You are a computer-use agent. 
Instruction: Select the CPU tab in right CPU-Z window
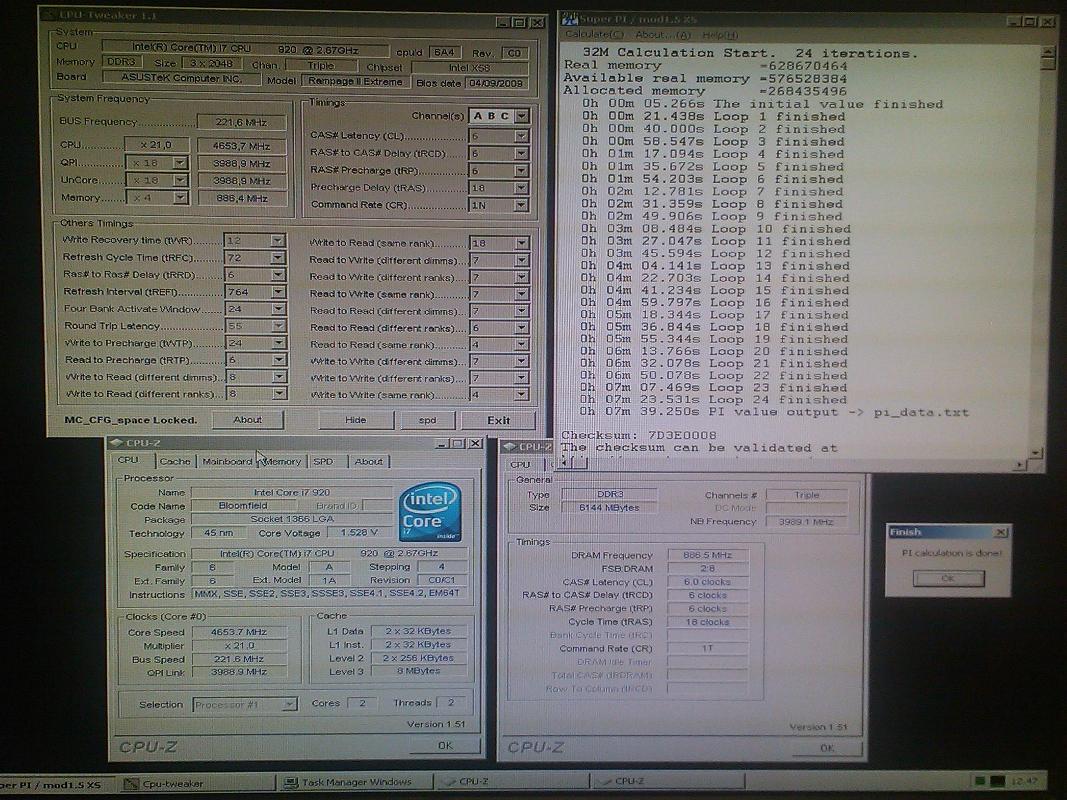coord(521,465)
